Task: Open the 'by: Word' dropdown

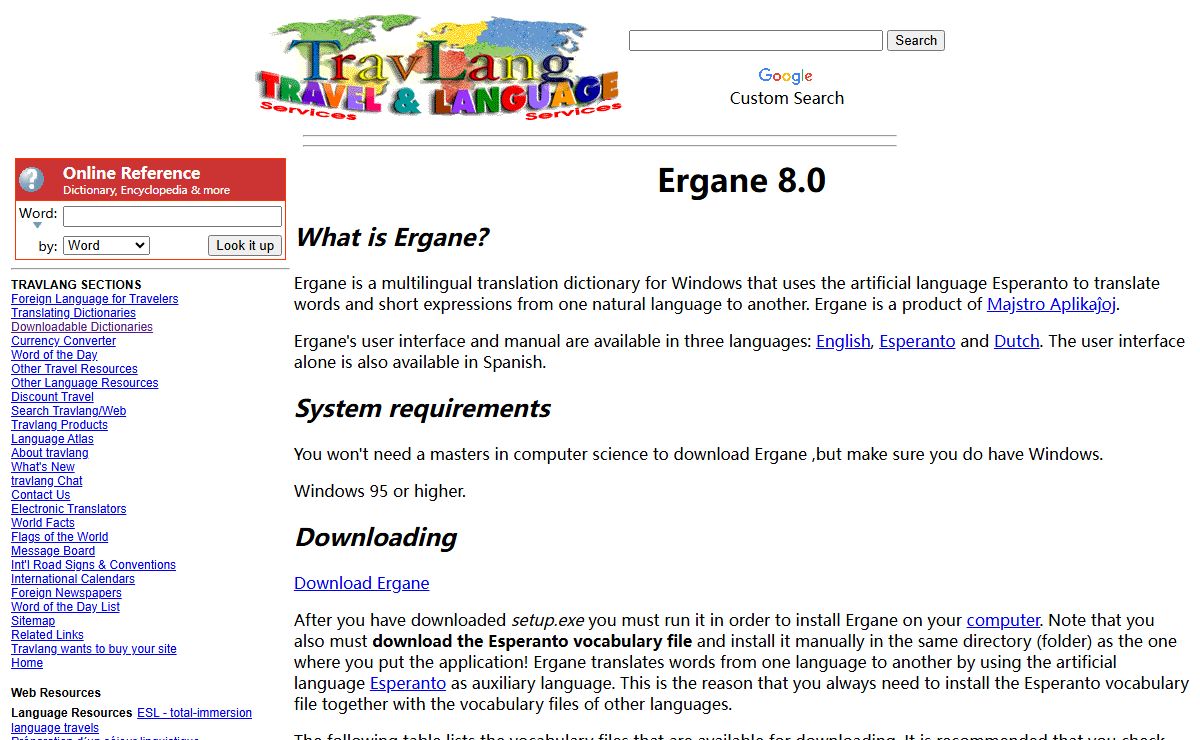Action: pyautogui.click(x=106, y=245)
